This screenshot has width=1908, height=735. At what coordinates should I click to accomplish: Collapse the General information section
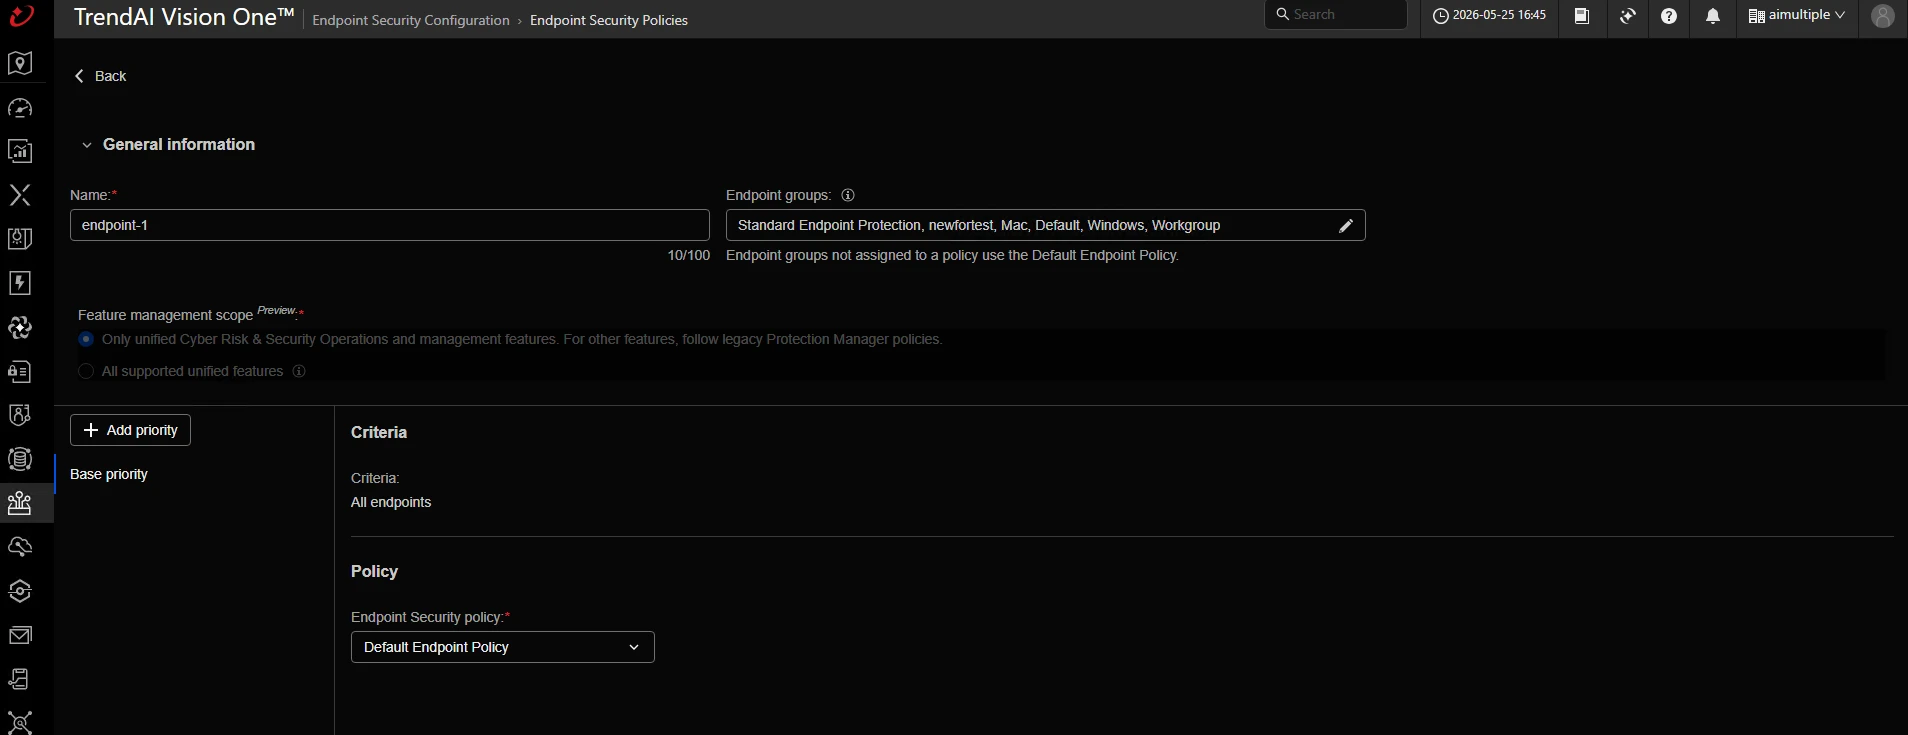87,145
